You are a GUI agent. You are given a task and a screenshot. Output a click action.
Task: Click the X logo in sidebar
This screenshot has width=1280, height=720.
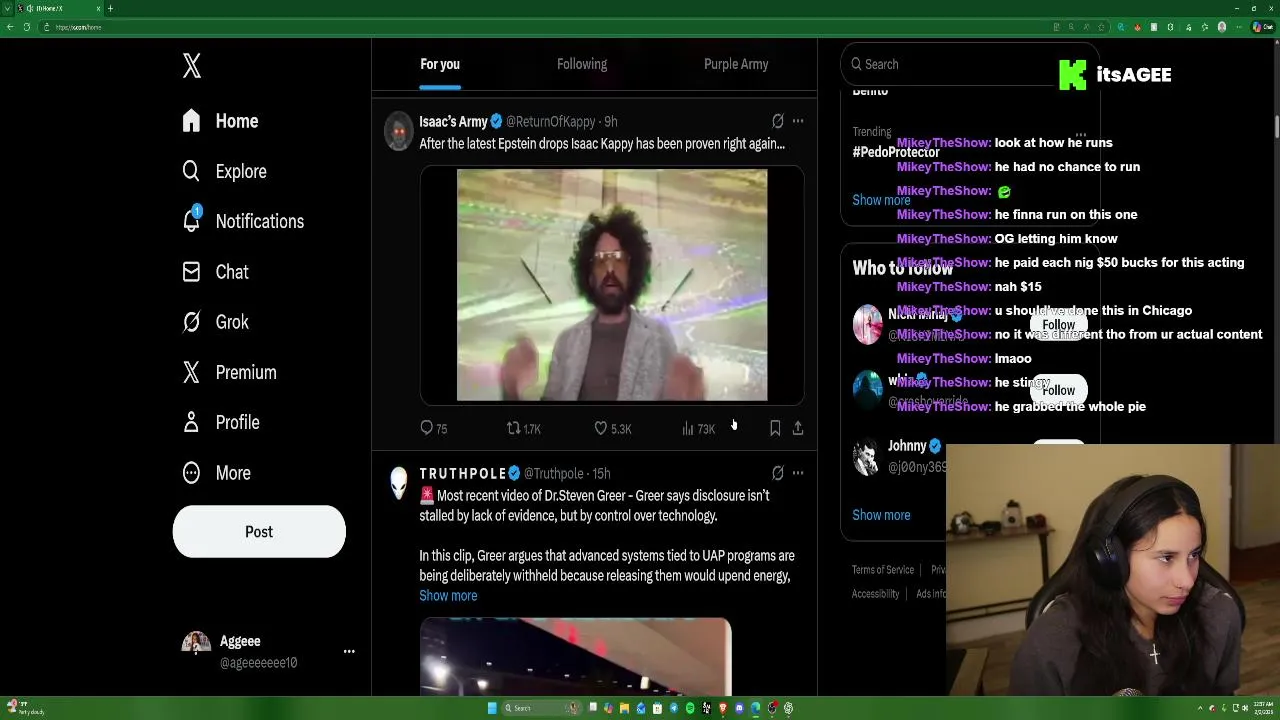(192, 66)
